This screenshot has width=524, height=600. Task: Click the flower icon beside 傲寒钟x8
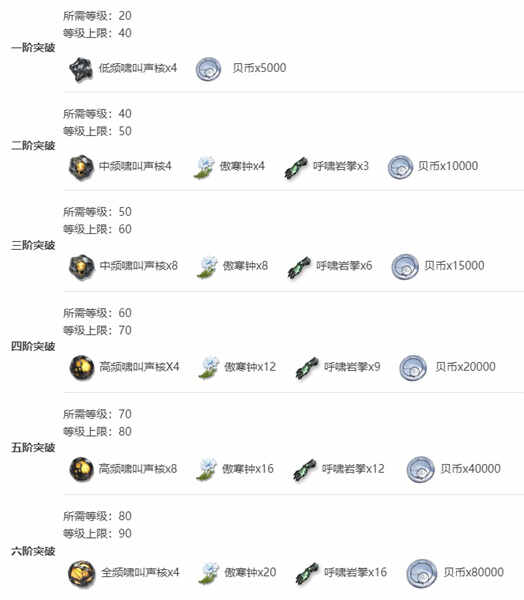pos(207,267)
